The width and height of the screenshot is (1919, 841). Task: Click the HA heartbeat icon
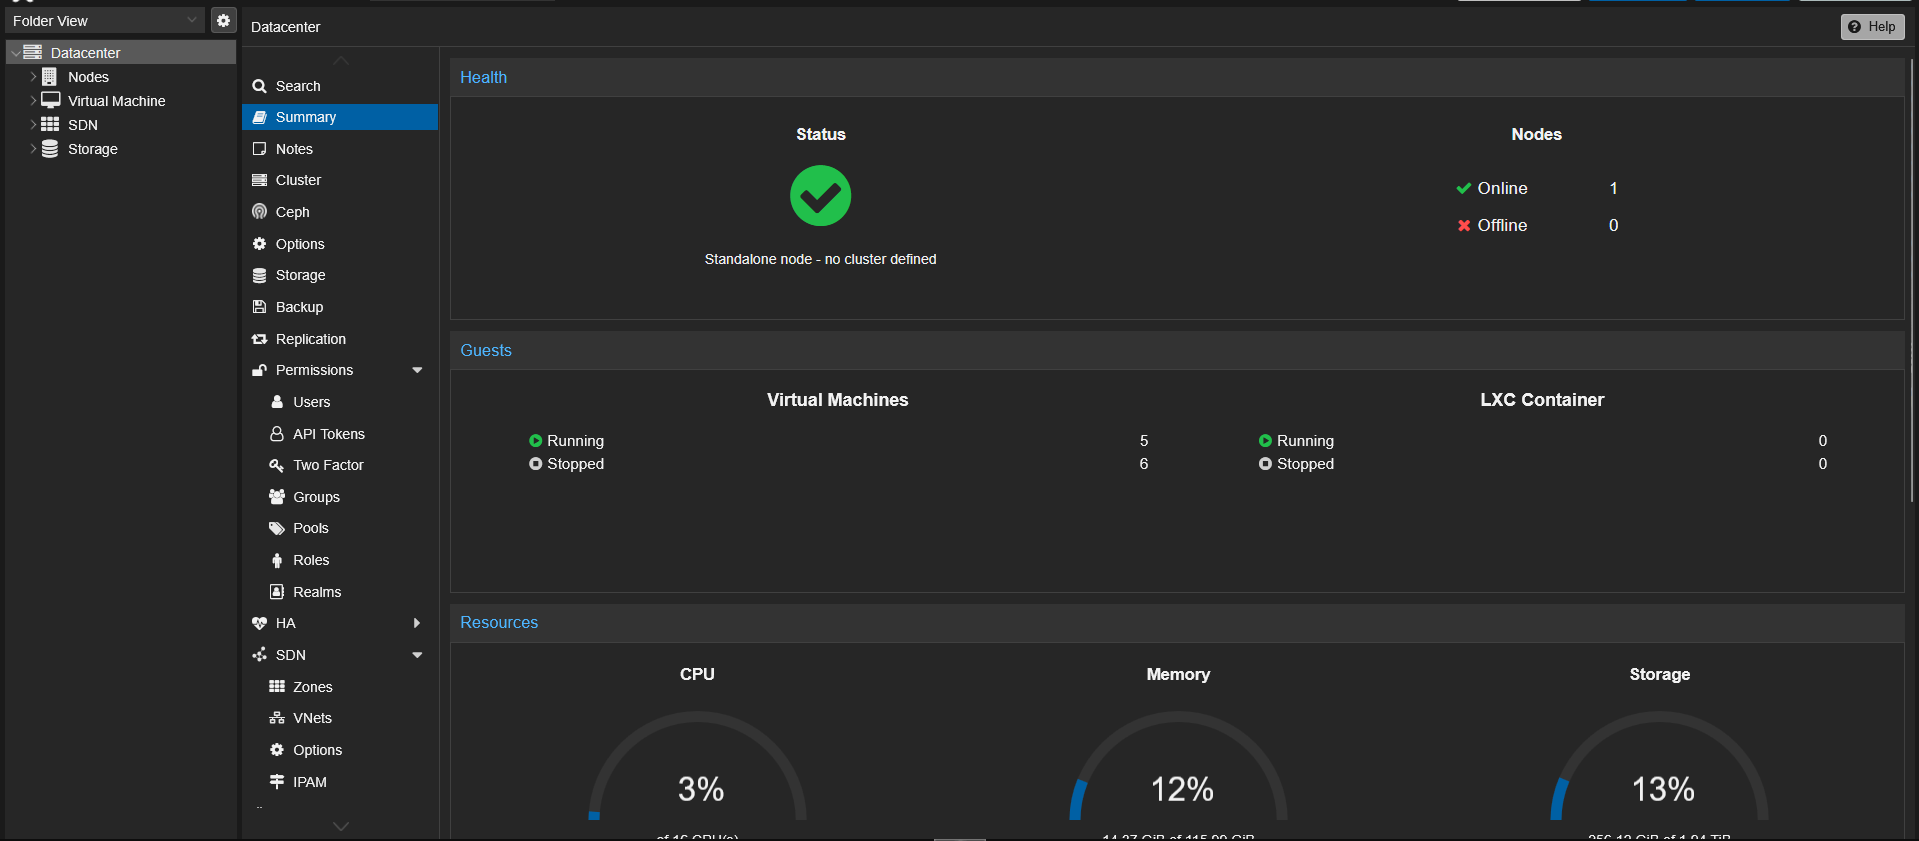coord(259,623)
